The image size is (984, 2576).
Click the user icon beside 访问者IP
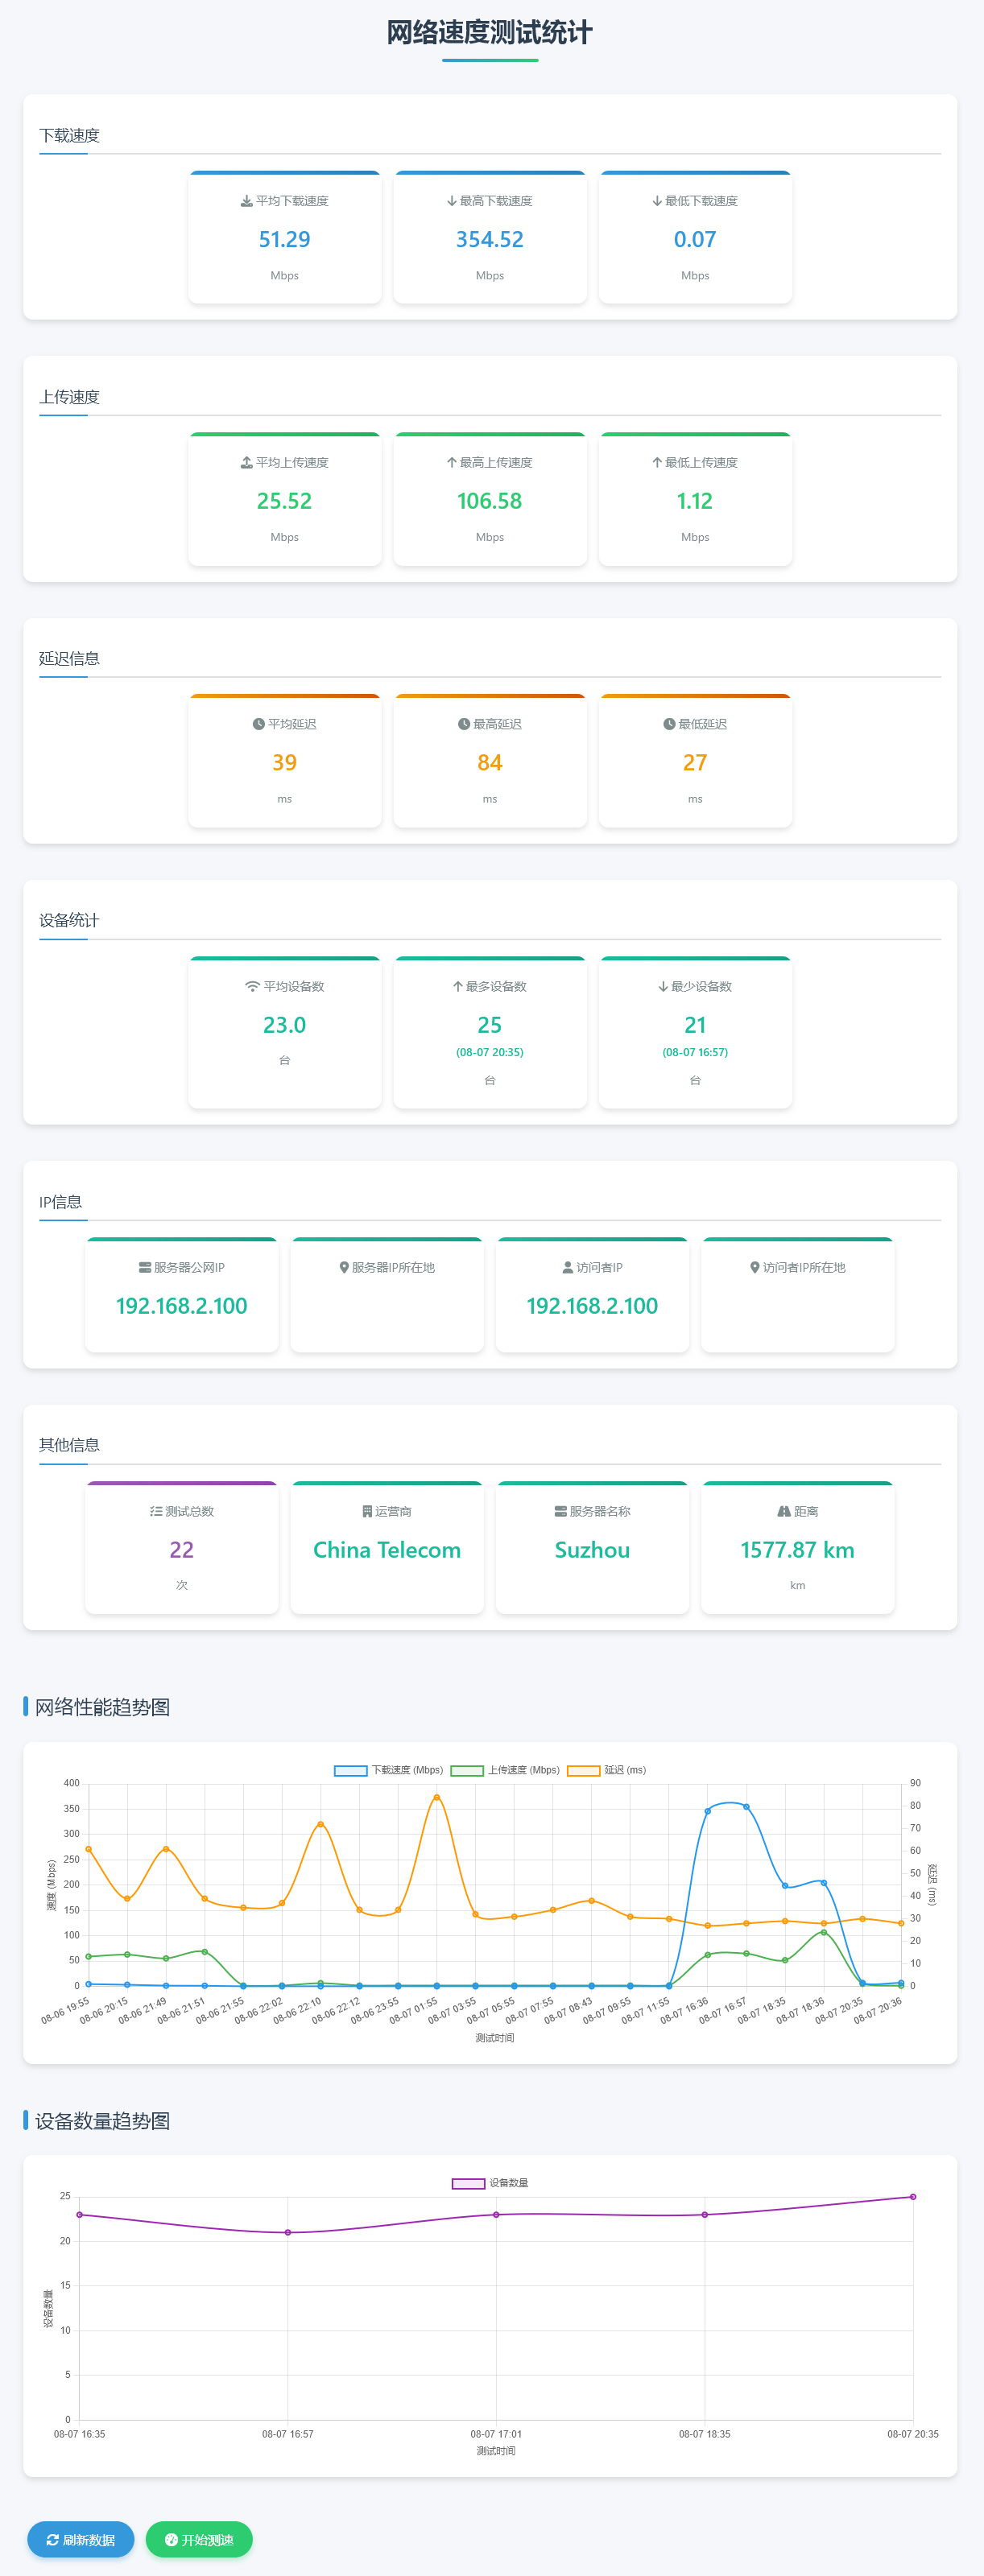coord(568,1268)
